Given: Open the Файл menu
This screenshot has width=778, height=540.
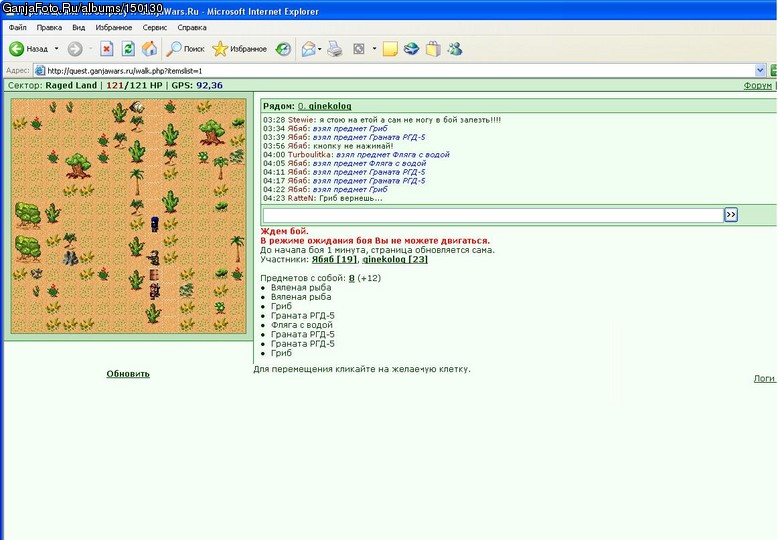Looking at the screenshot, I should (17, 27).
